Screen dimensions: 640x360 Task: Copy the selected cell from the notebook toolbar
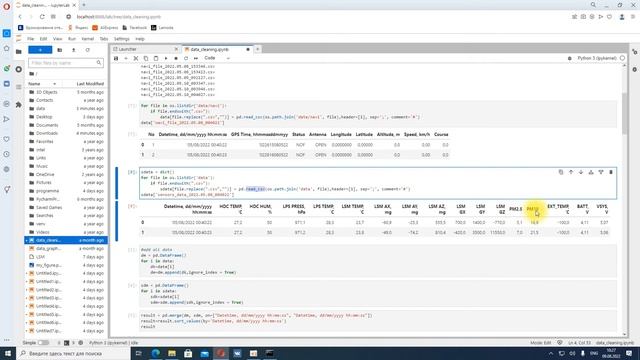pos(146,58)
